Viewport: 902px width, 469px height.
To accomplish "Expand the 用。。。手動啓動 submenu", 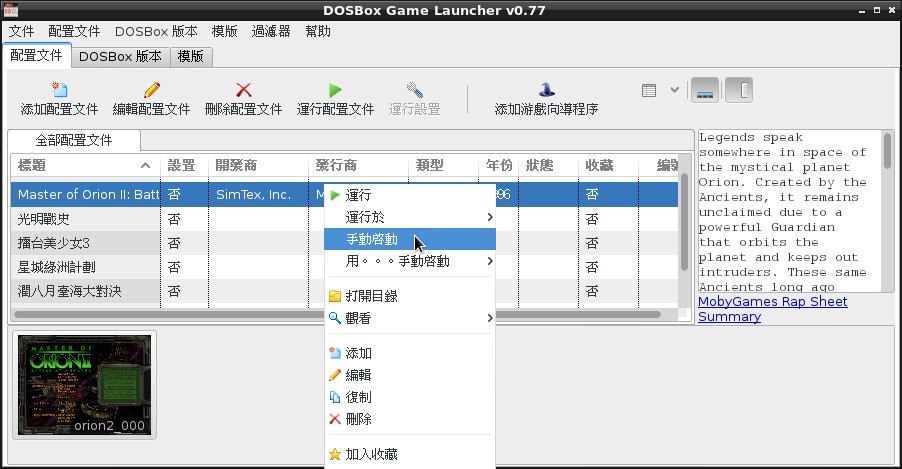I will [x=410, y=261].
